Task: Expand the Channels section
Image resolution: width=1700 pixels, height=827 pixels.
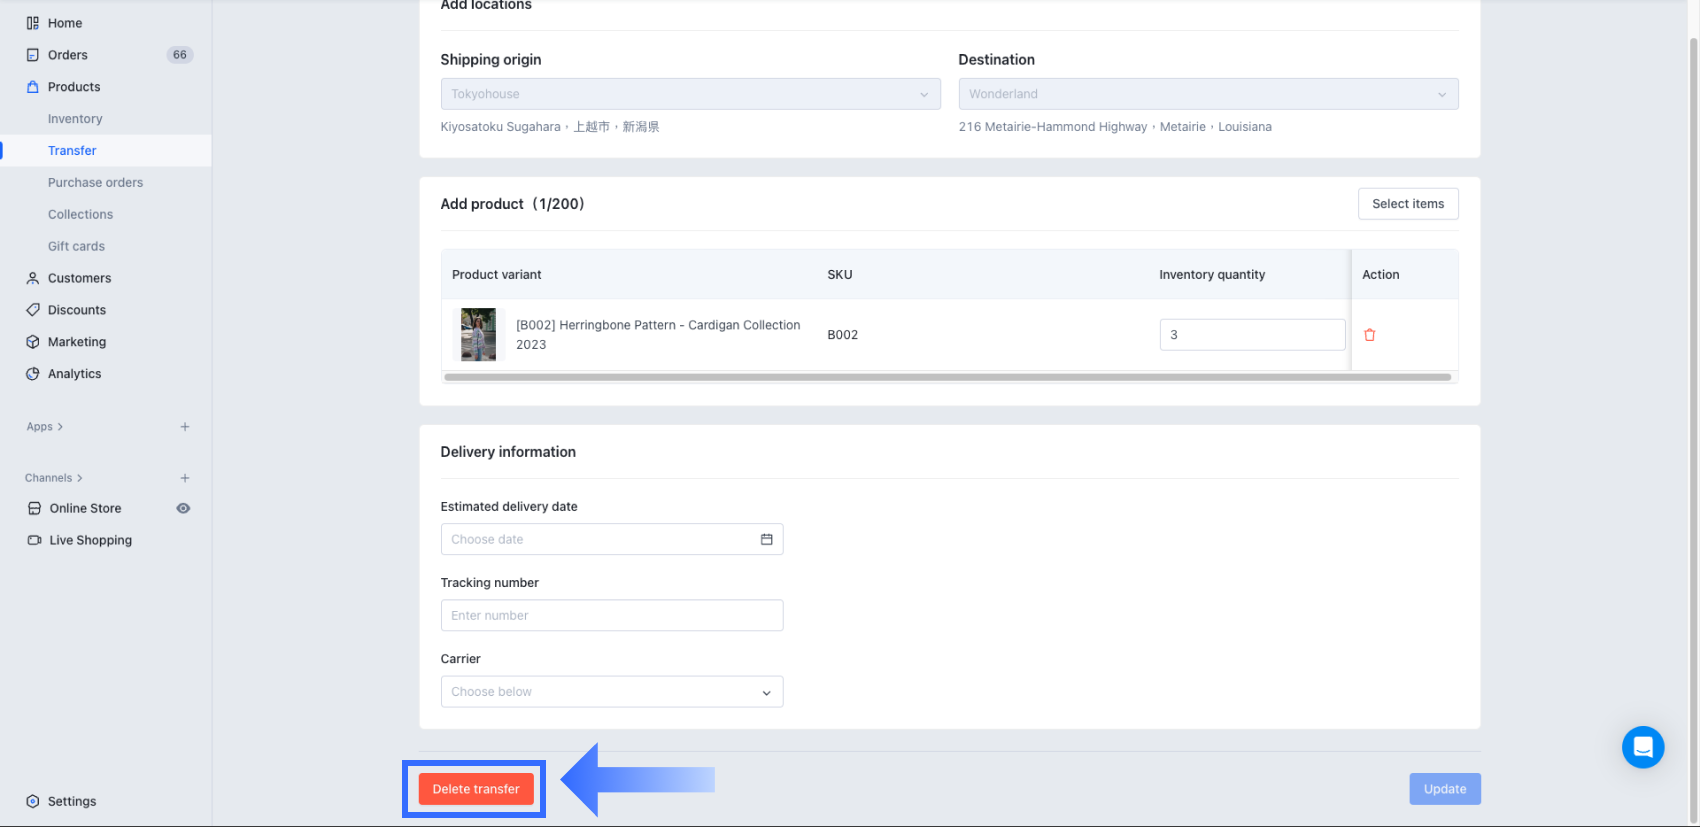Action: (54, 478)
